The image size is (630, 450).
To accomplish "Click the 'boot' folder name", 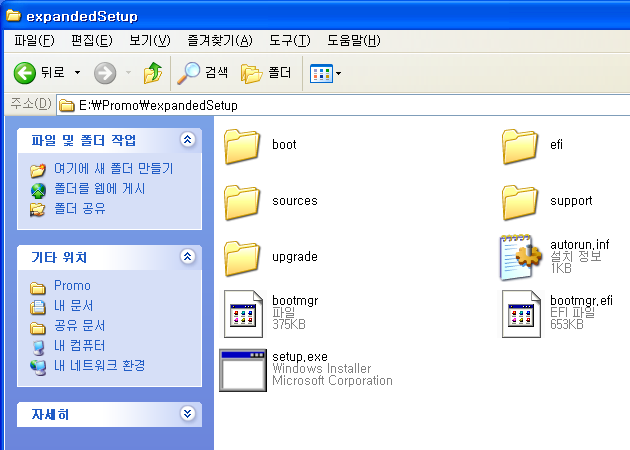I will (284, 144).
